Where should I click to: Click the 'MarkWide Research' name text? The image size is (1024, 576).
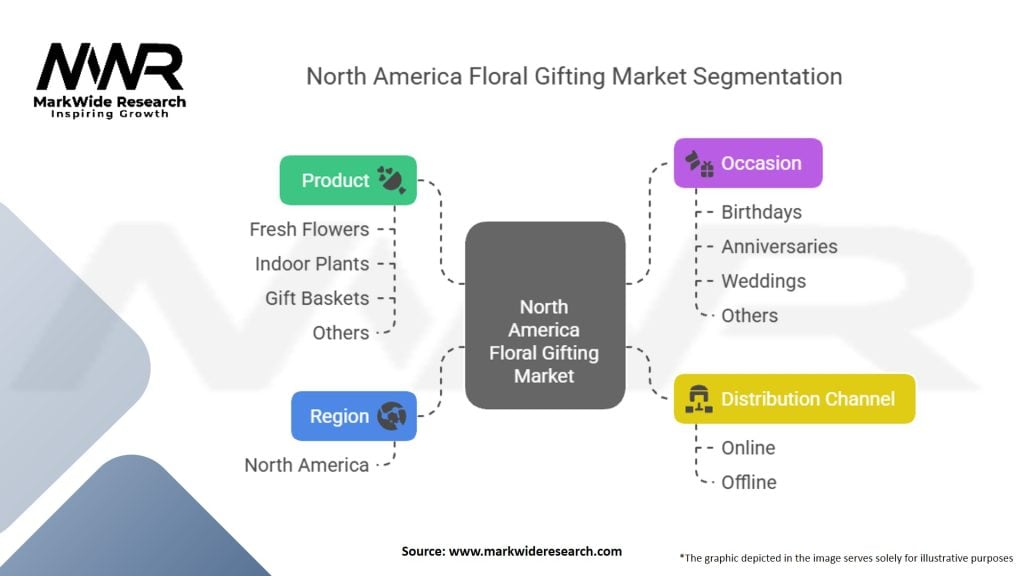(110, 102)
